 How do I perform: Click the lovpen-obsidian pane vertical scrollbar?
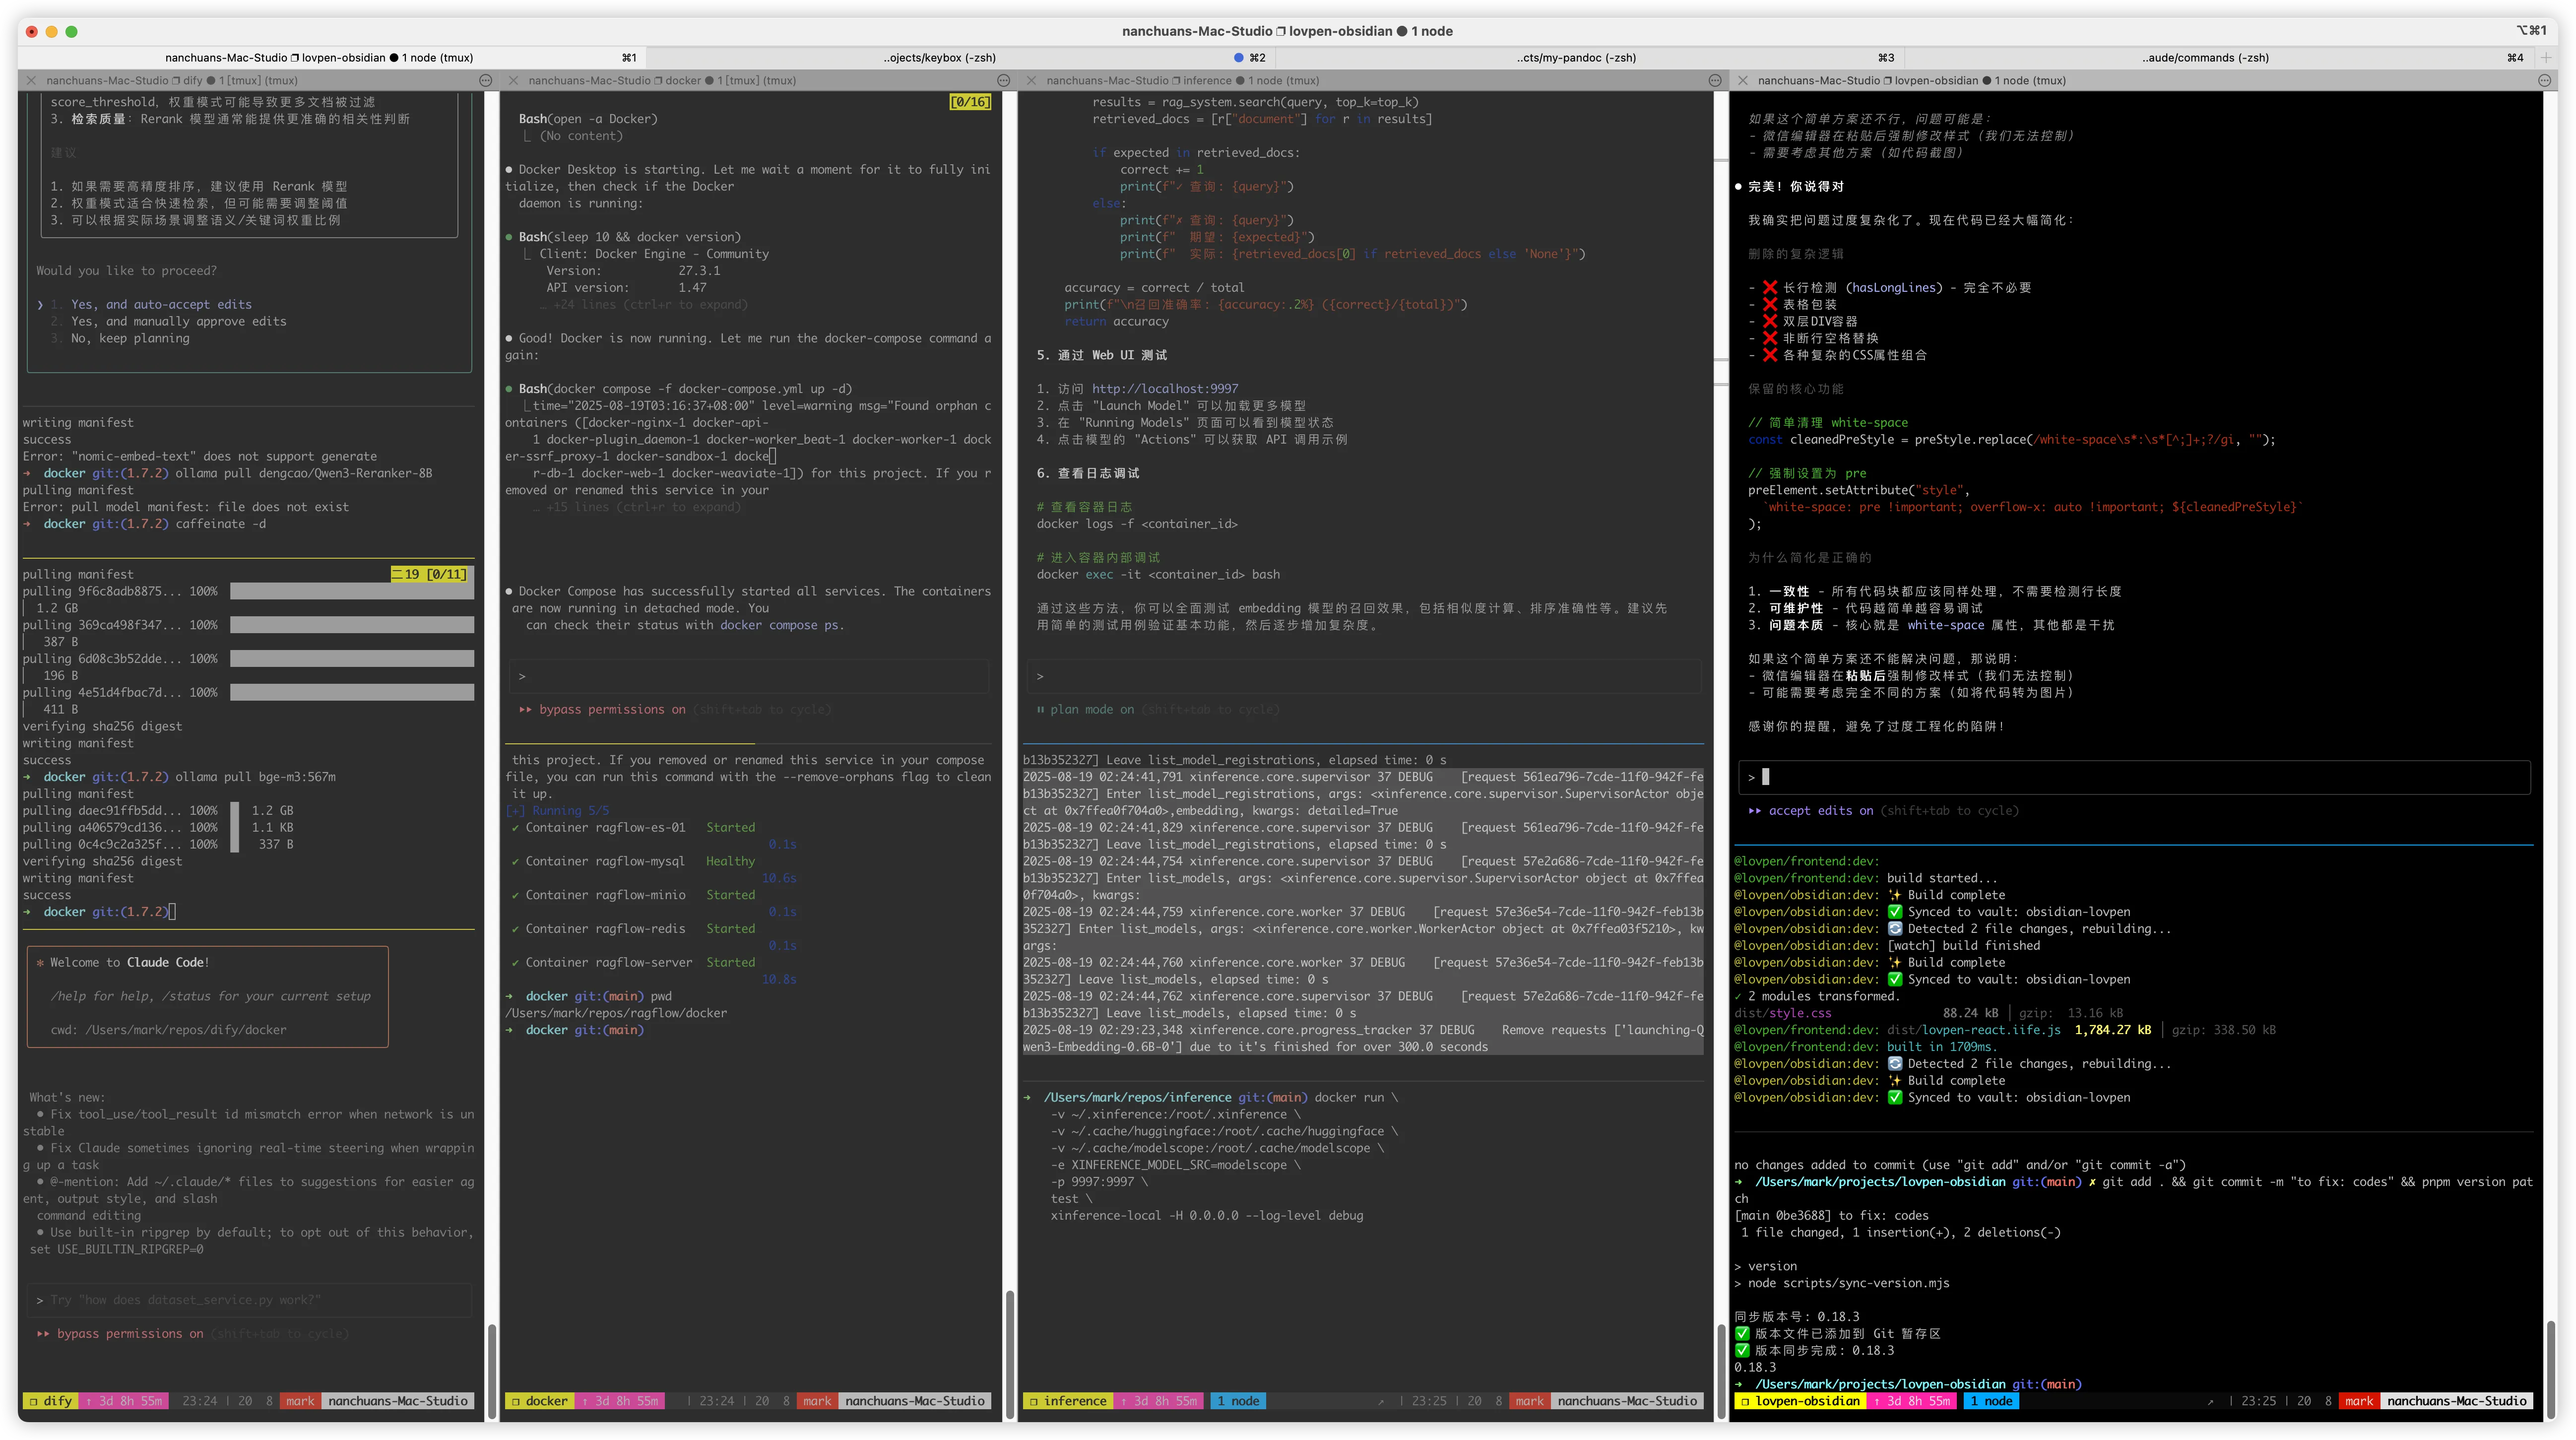(x=2551, y=1370)
